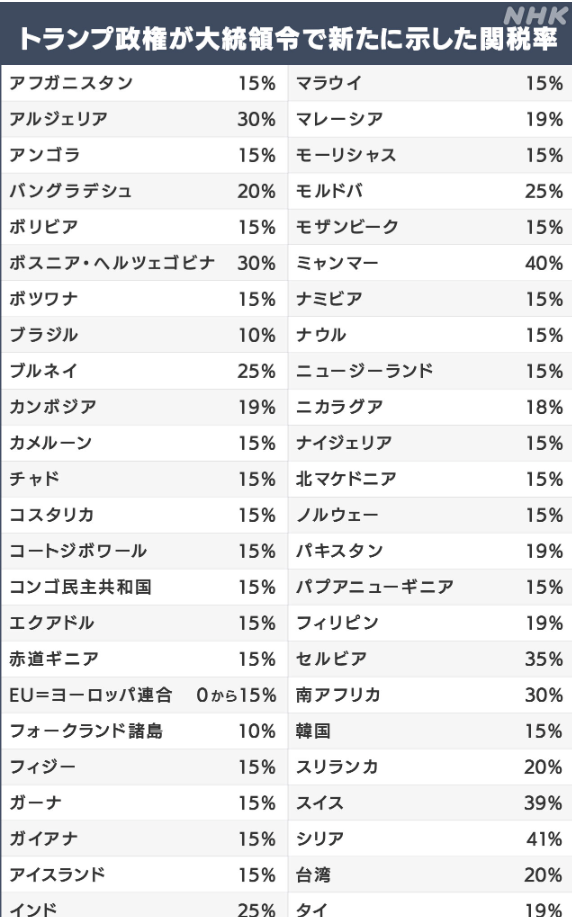Select the モルドバ 25% row

point(430,191)
